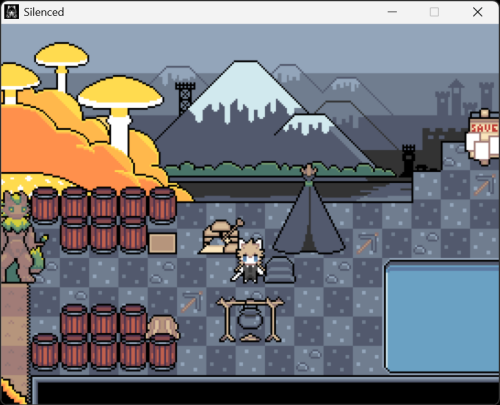Screen dimensions: 500x405
Task: Select the cat-eared player character
Action: pos(249,261)
